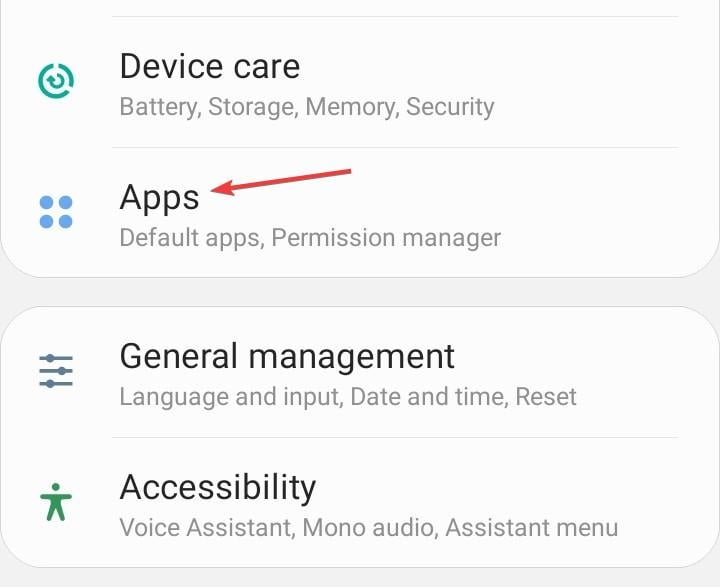This screenshot has width=720, height=587.
Task: Tap the Apps four-dot grid icon
Action: point(56,212)
